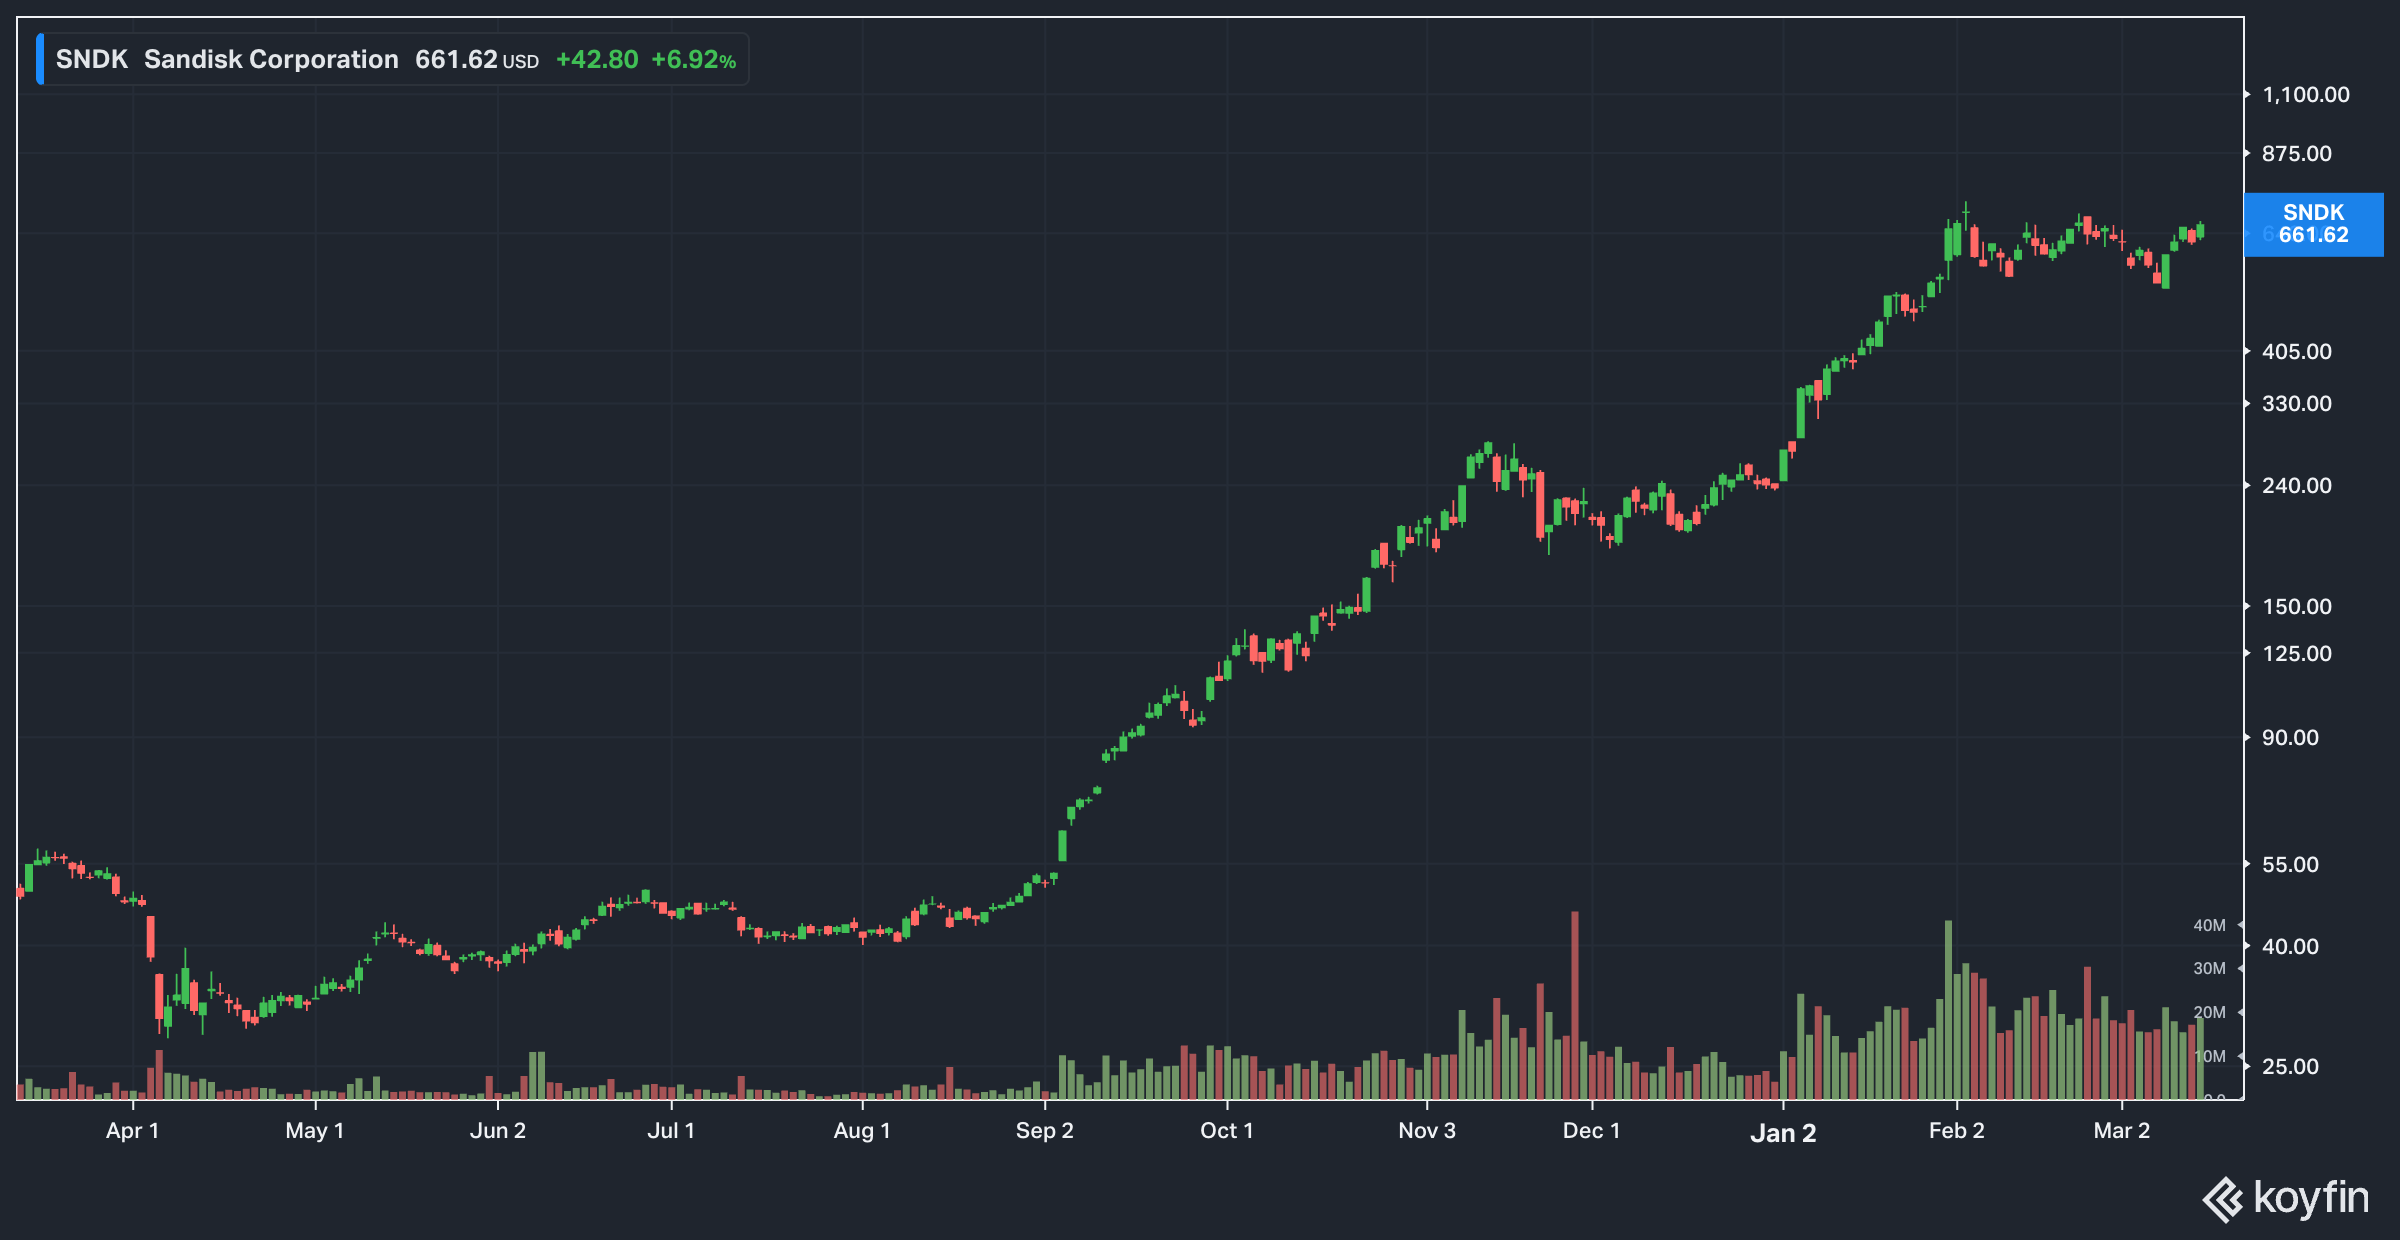The height and width of the screenshot is (1240, 2400).
Task: Click the 1,100.00 price axis label
Action: click(2305, 95)
